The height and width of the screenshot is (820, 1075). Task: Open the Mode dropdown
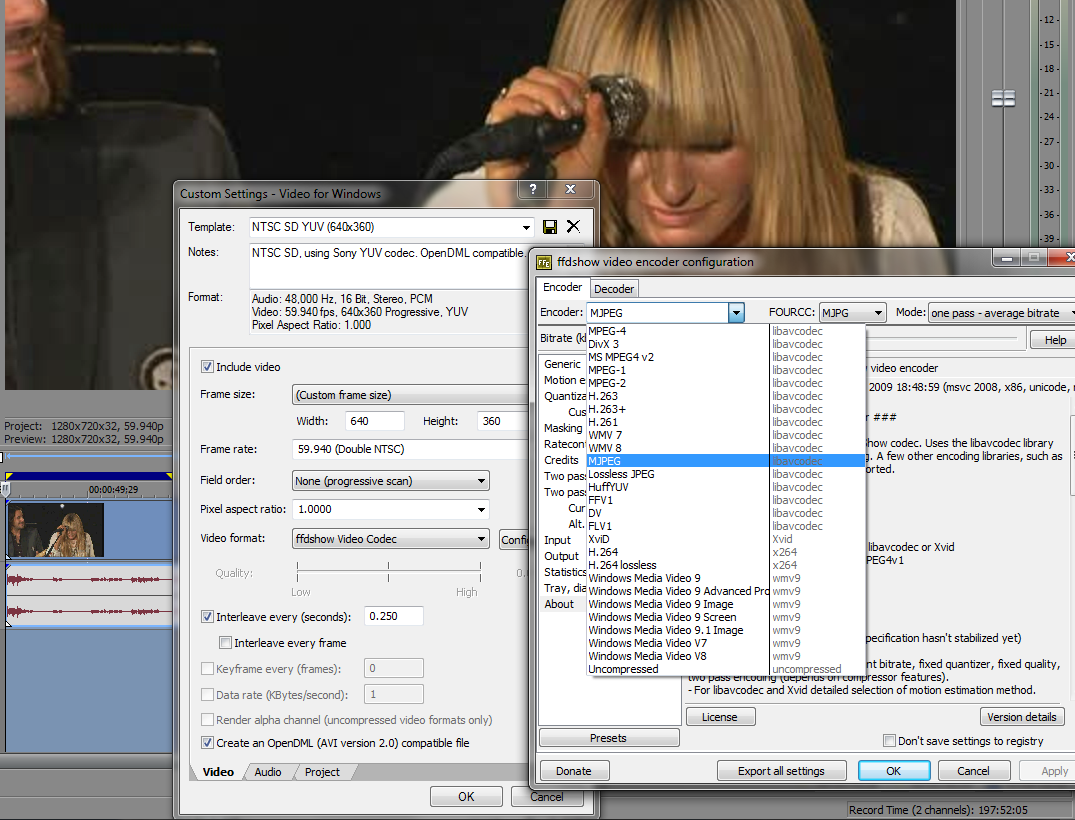1001,313
